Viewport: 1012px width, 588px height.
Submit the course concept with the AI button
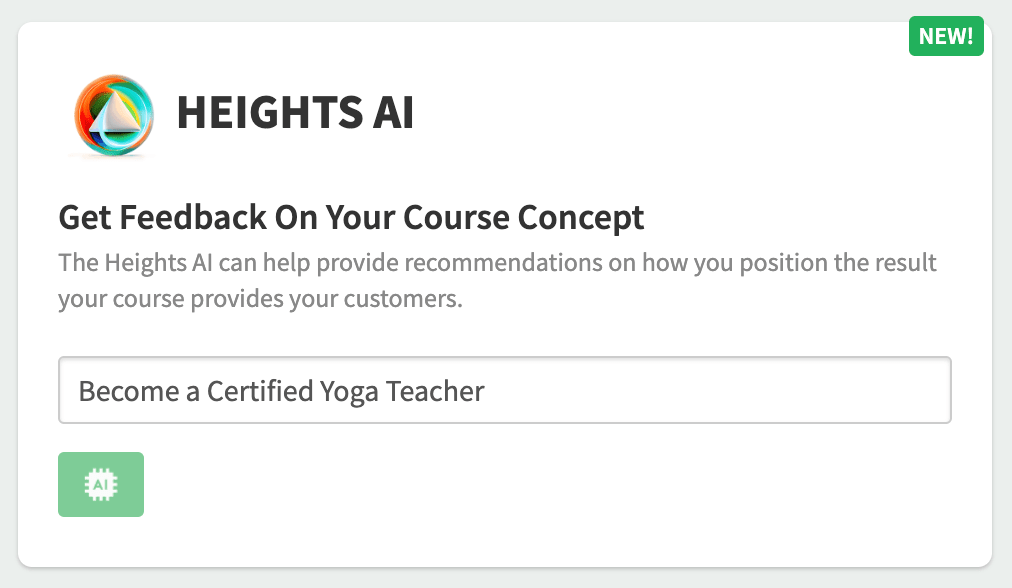coord(101,484)
